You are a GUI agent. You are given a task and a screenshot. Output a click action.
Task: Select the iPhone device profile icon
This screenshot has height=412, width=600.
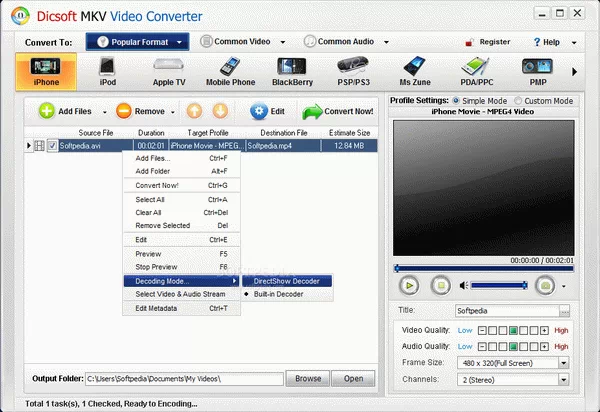46,72
